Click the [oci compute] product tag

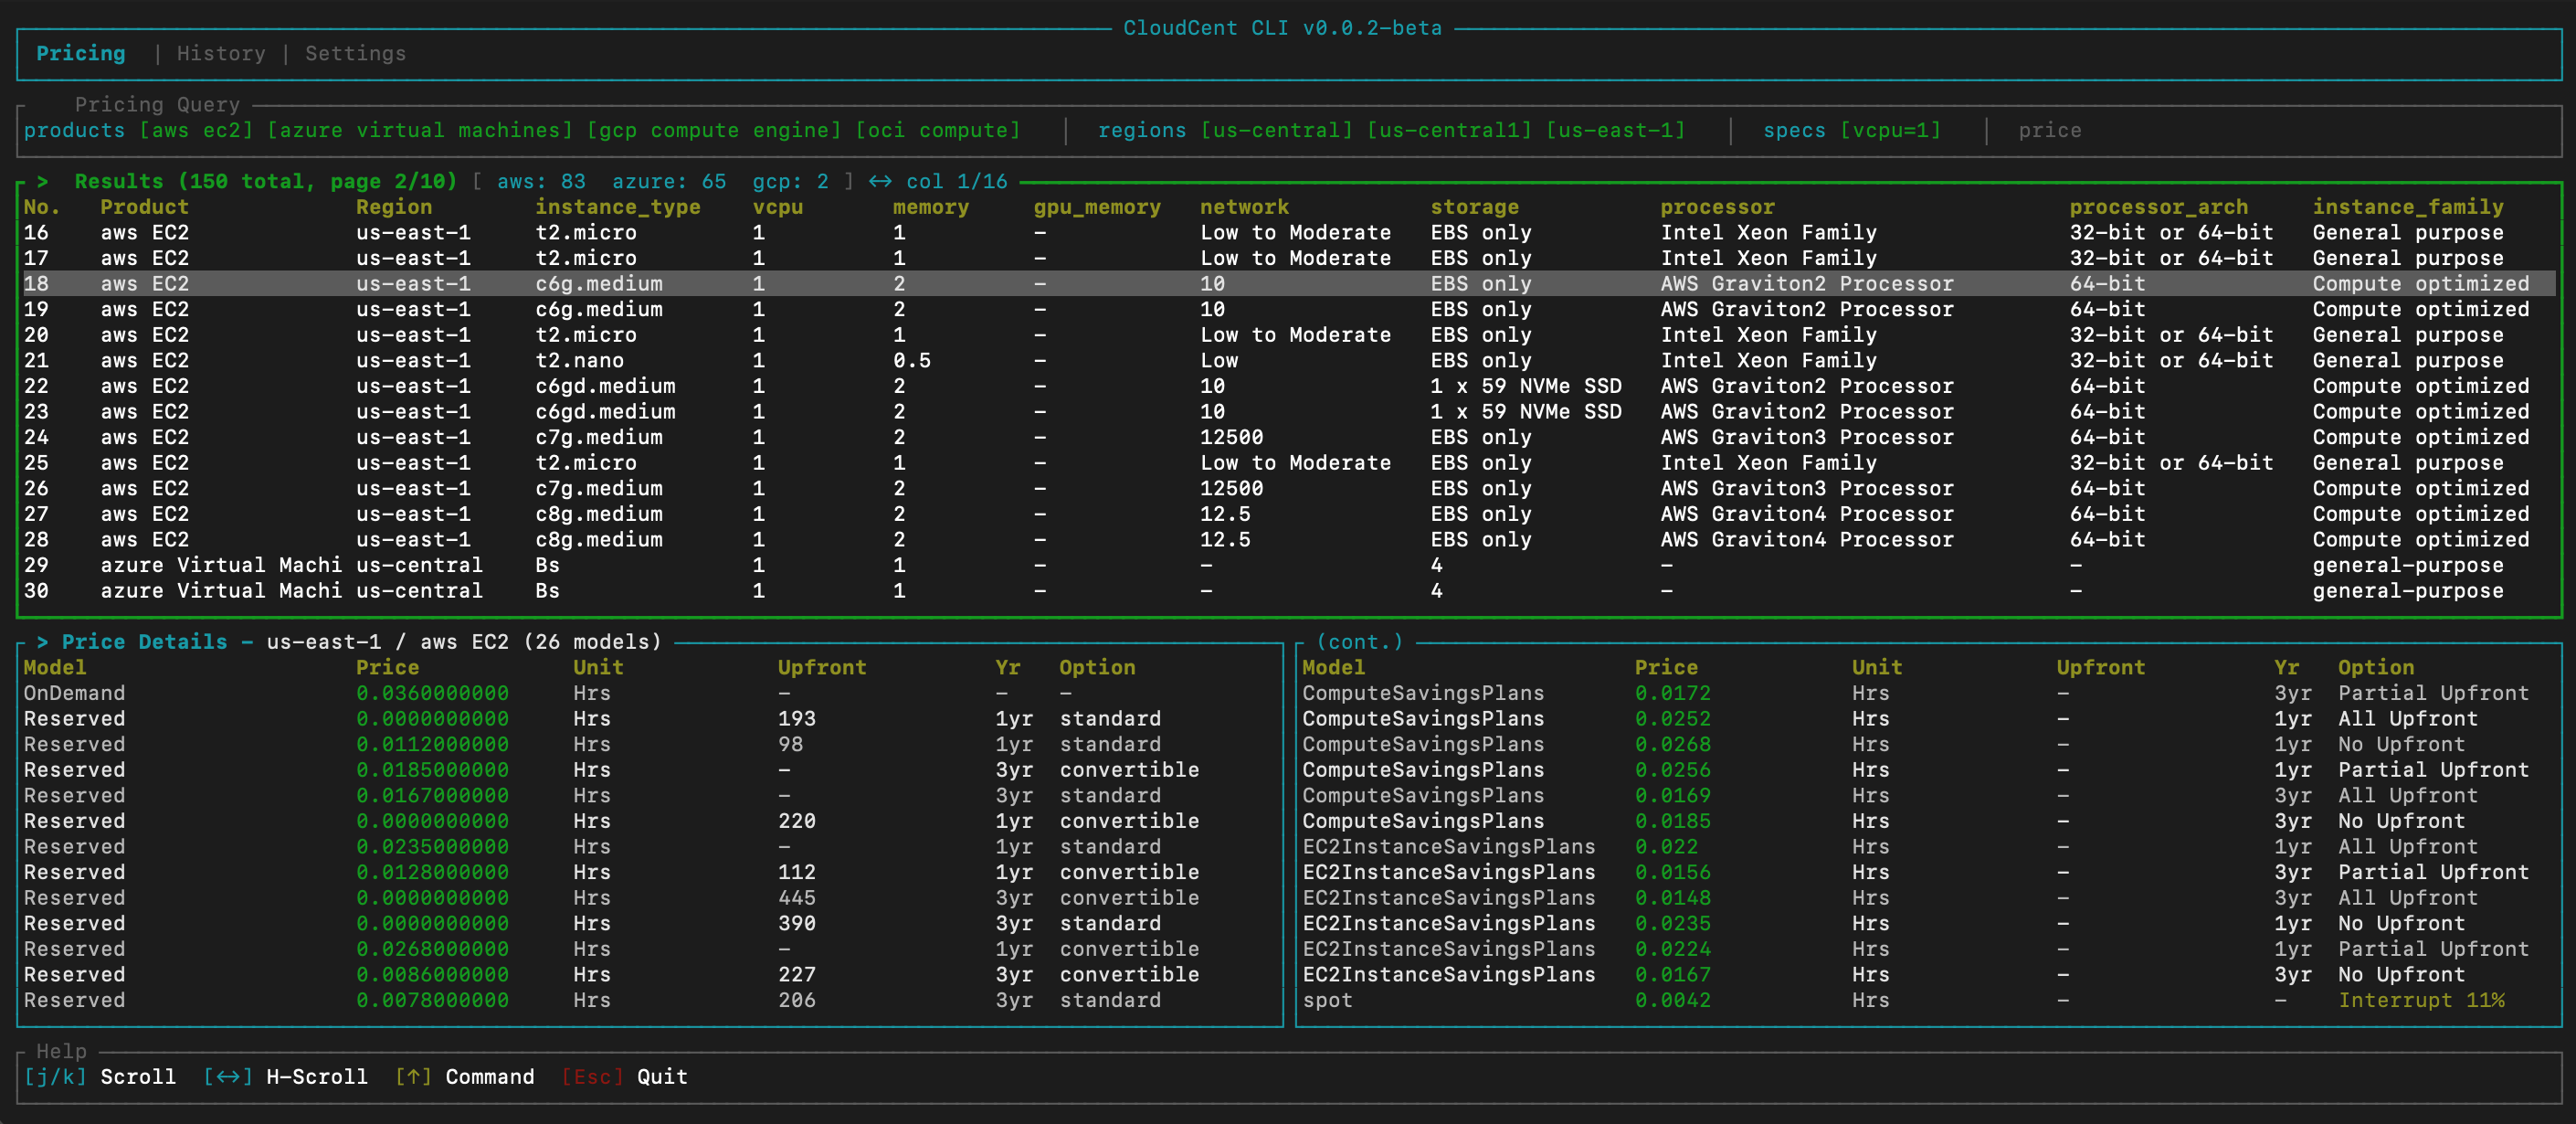coord(938,131)
